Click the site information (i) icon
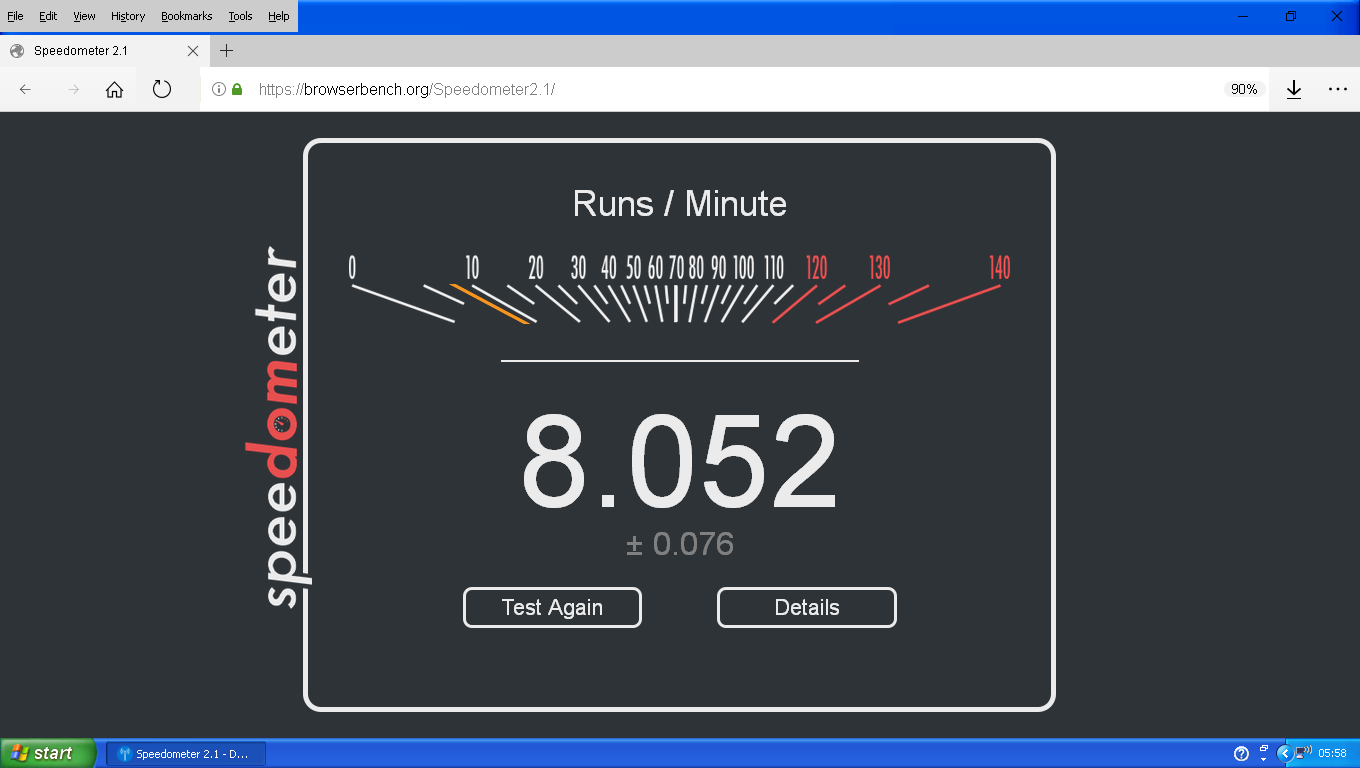This screenshot has width=1360, height=768. (x=219, y=89)
